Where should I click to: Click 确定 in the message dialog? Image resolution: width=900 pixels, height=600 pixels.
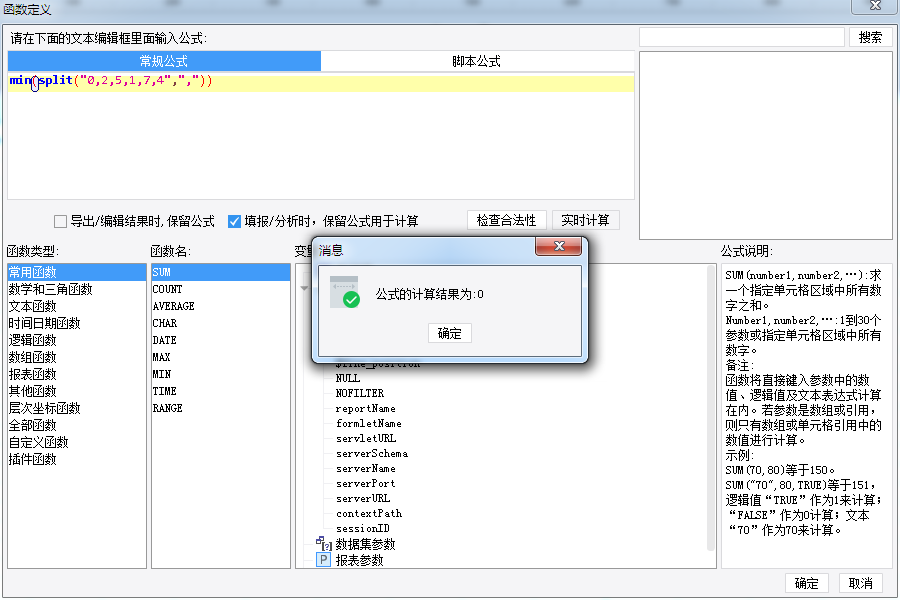pos(449,333)
